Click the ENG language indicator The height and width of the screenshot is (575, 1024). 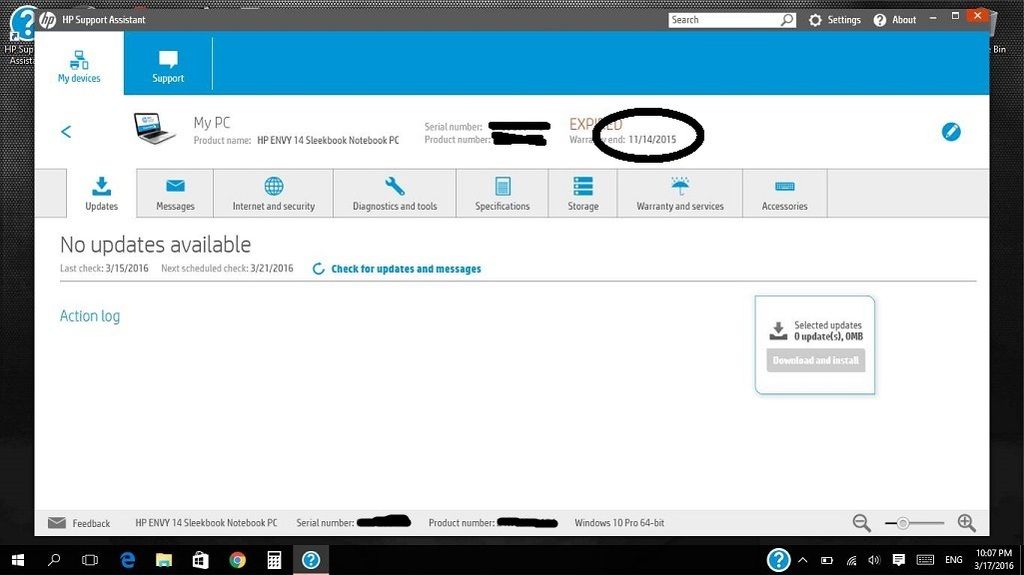click(x=953, y=560)
